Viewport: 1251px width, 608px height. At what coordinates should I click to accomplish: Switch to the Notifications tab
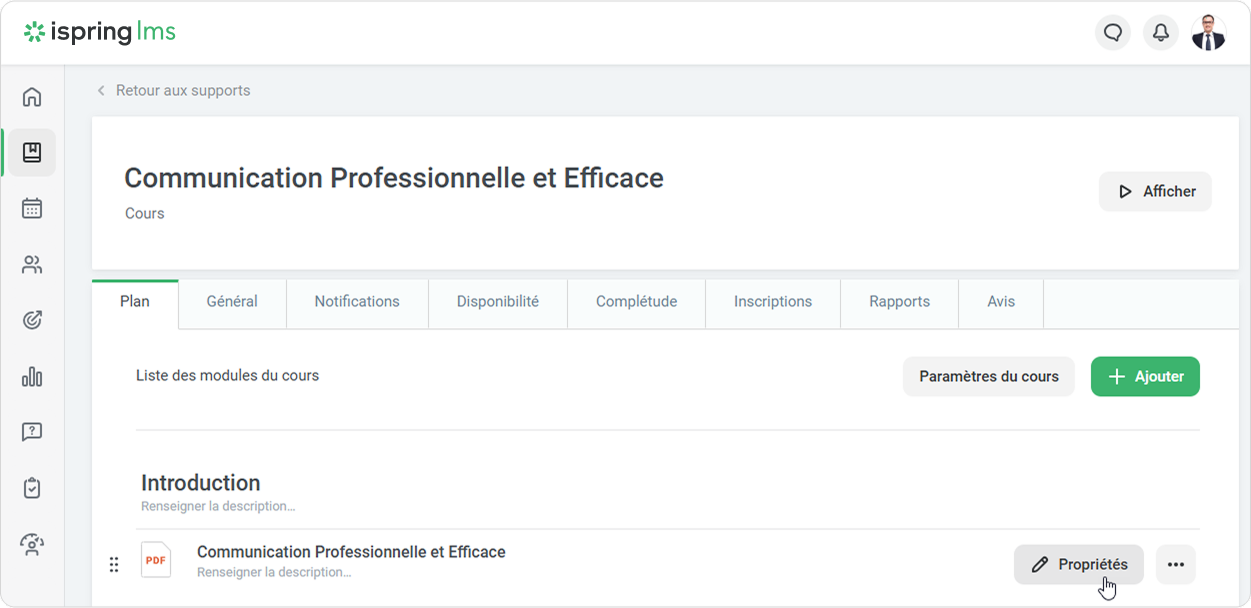pos(357,302)
